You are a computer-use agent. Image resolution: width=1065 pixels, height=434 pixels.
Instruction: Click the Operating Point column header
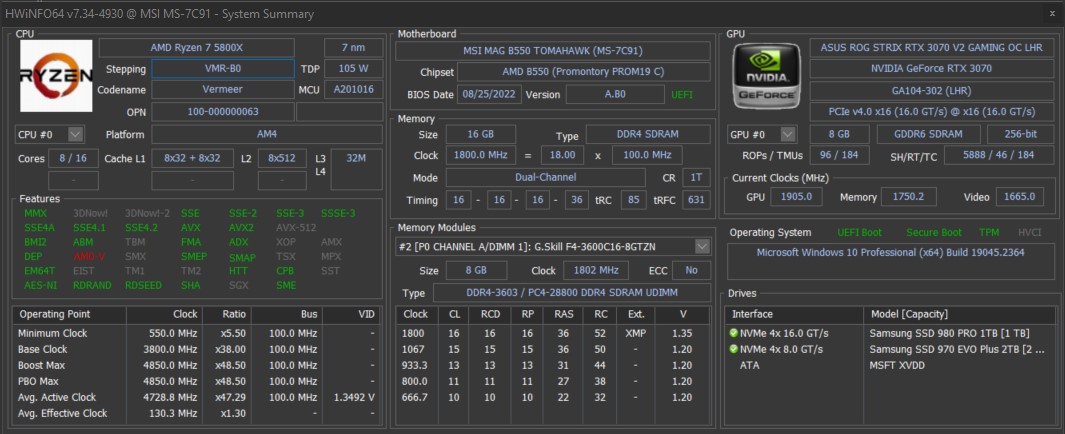[x=69, y=314]
